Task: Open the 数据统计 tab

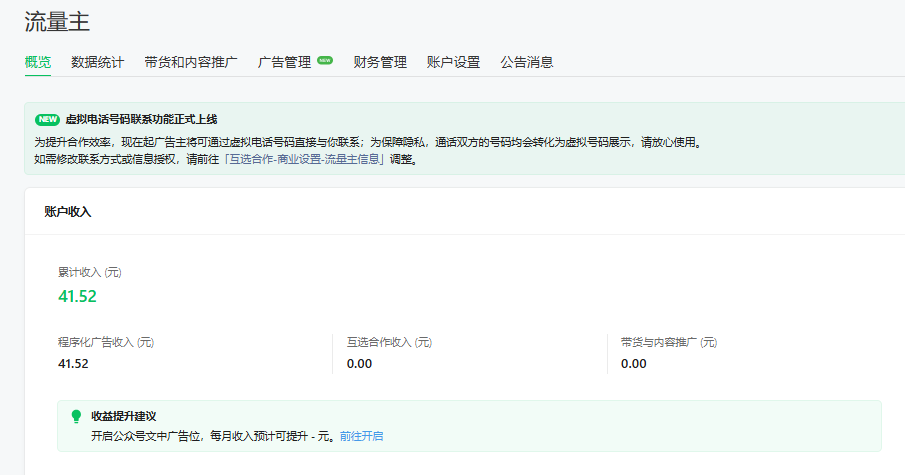Action: [98, 62]
